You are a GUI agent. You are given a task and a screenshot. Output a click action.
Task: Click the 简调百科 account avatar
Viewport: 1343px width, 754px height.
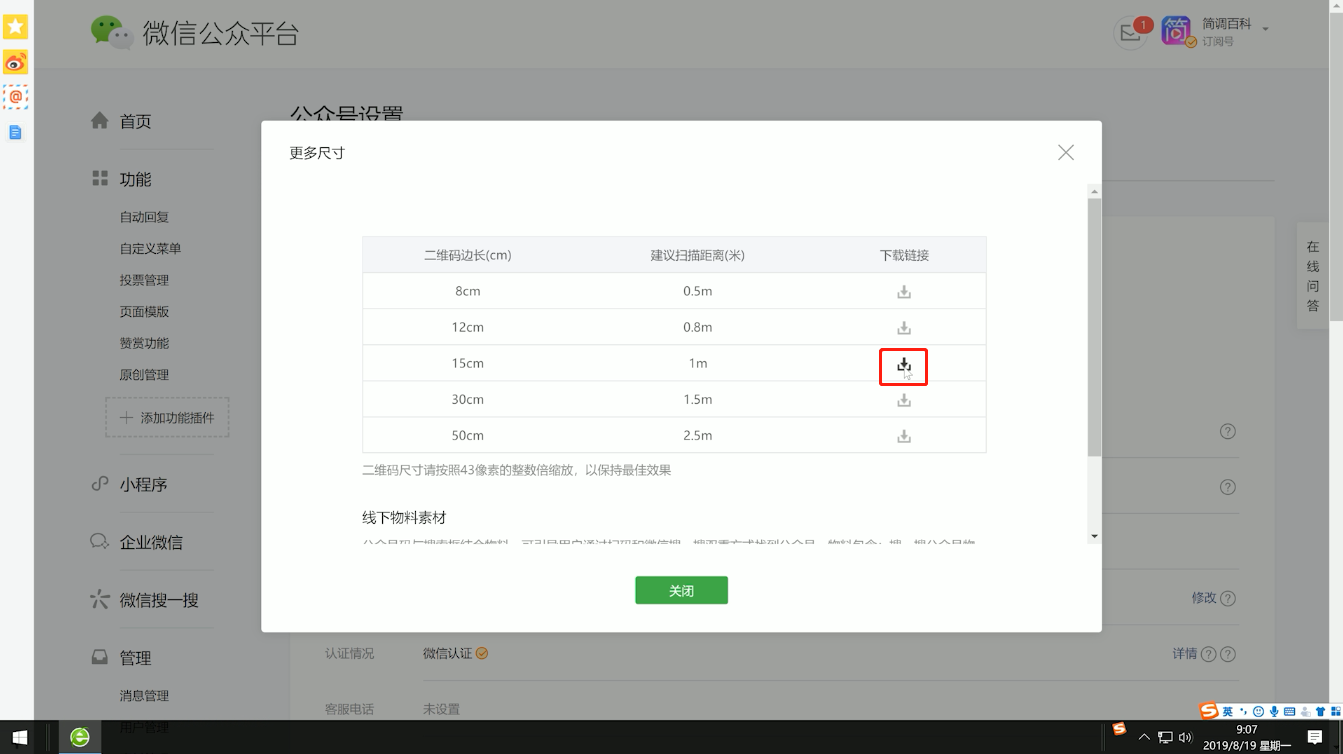pyautogui.click(x=1177, y=30)
